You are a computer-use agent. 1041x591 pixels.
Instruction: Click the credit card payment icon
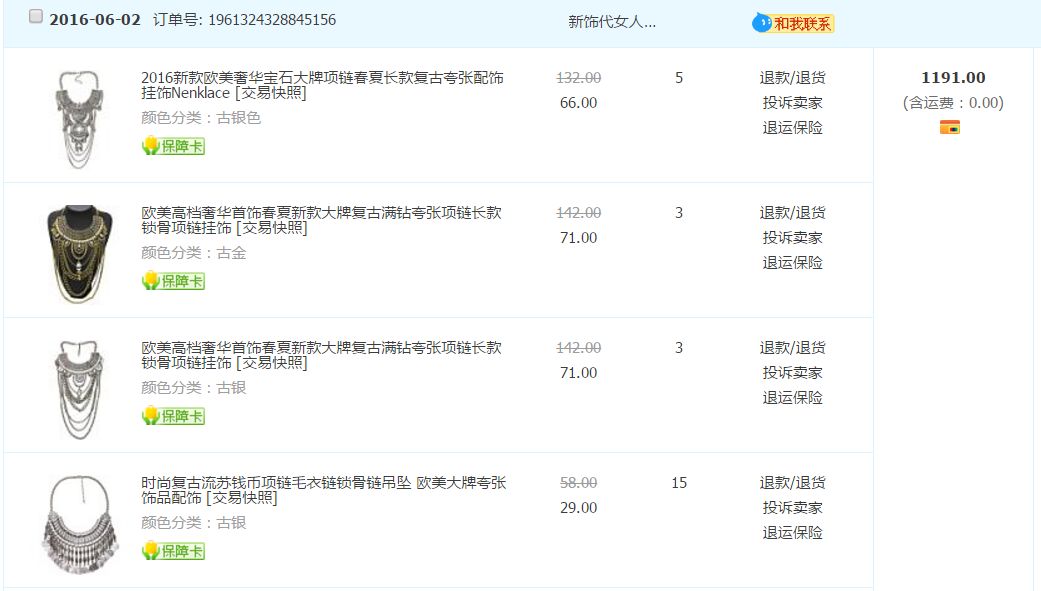coord(950,127)
